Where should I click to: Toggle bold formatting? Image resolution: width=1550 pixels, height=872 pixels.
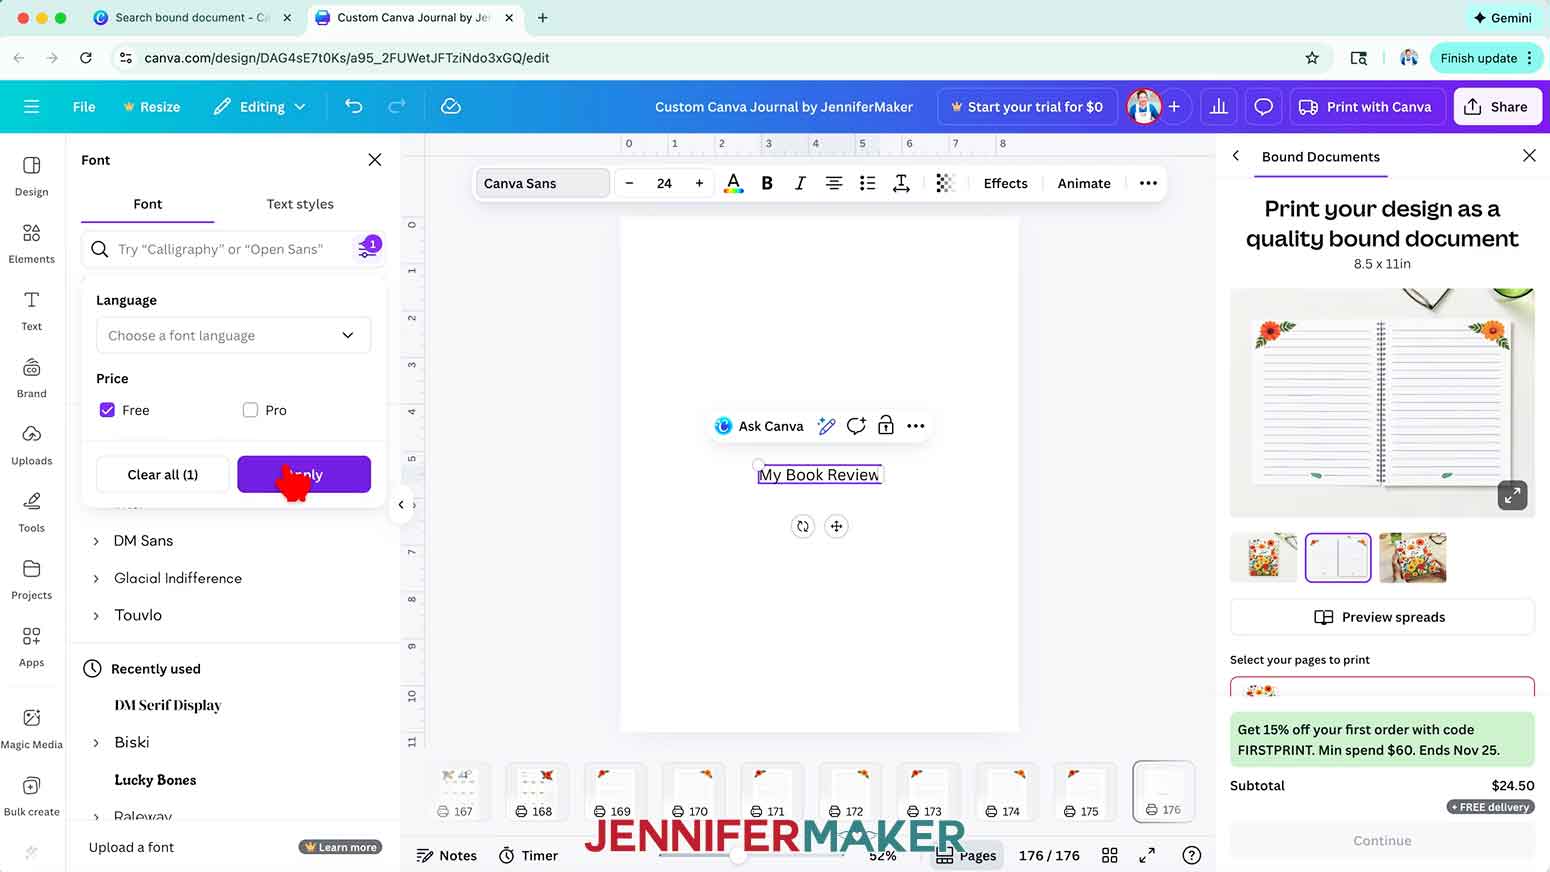767,183
